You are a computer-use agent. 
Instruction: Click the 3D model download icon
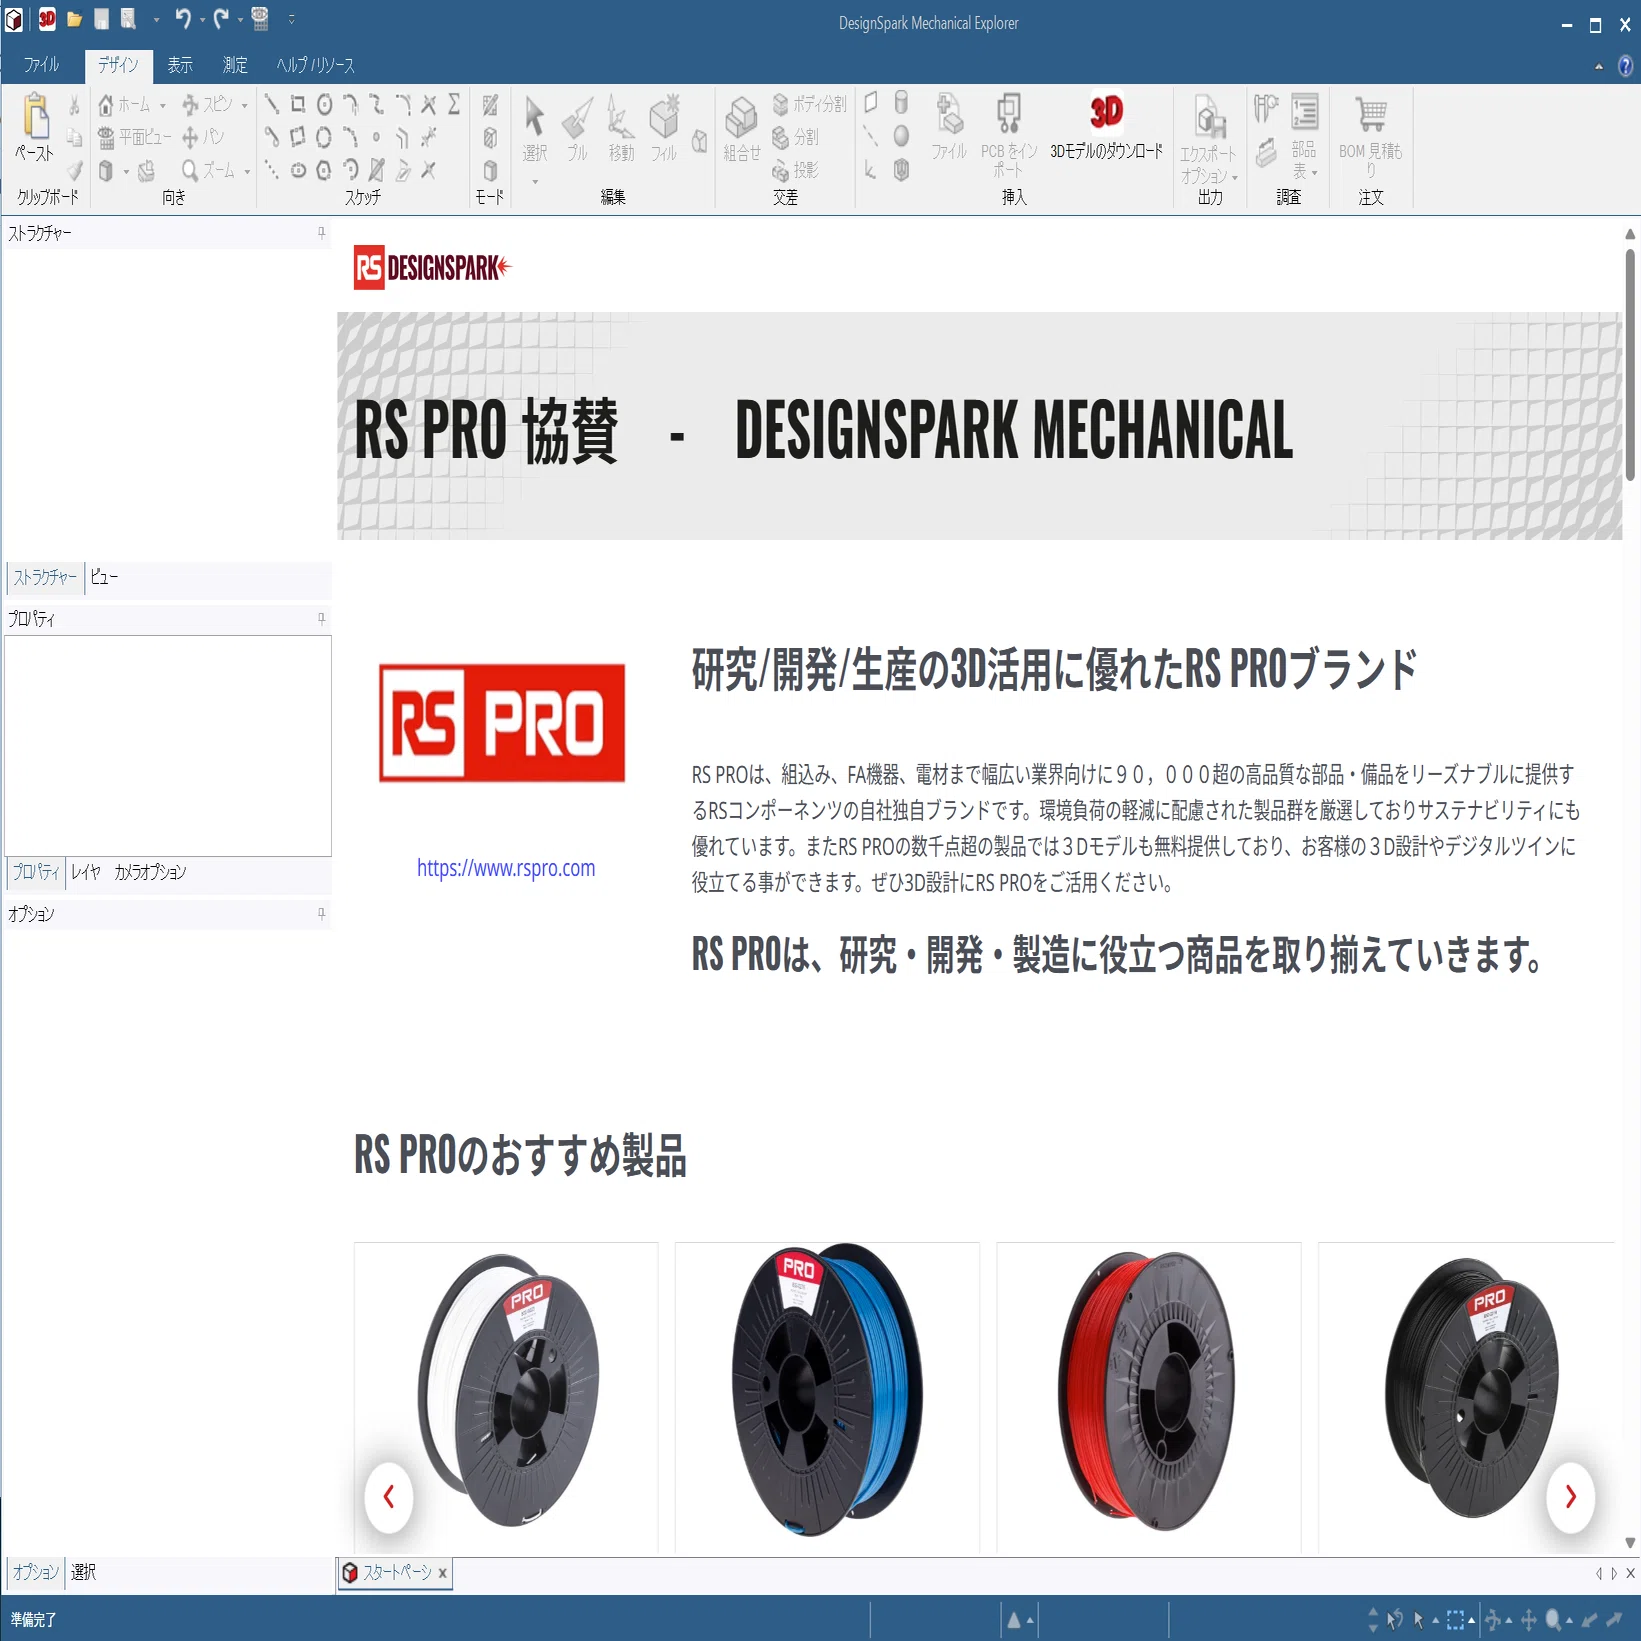[x=1106, y=112]
